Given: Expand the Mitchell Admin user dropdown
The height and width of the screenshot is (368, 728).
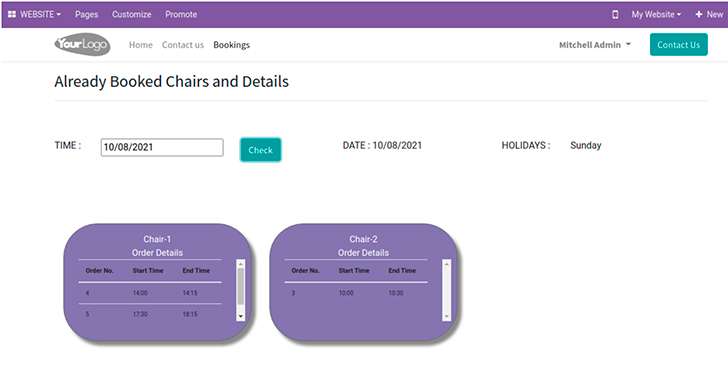Looking at the screenshot, I should tap(595, 45).
